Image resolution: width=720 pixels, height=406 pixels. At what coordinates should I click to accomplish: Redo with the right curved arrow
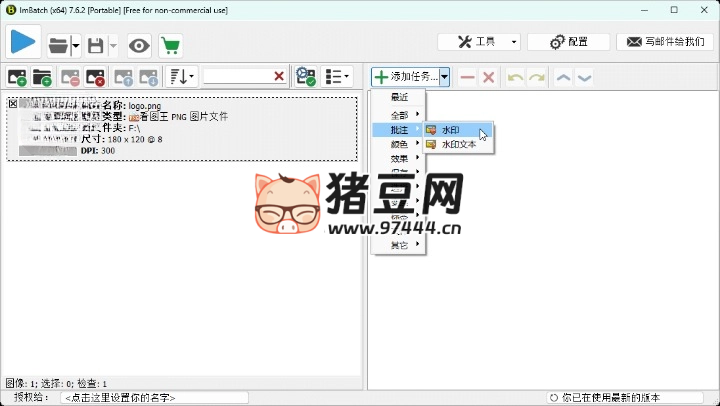click(x=536, y=77)
